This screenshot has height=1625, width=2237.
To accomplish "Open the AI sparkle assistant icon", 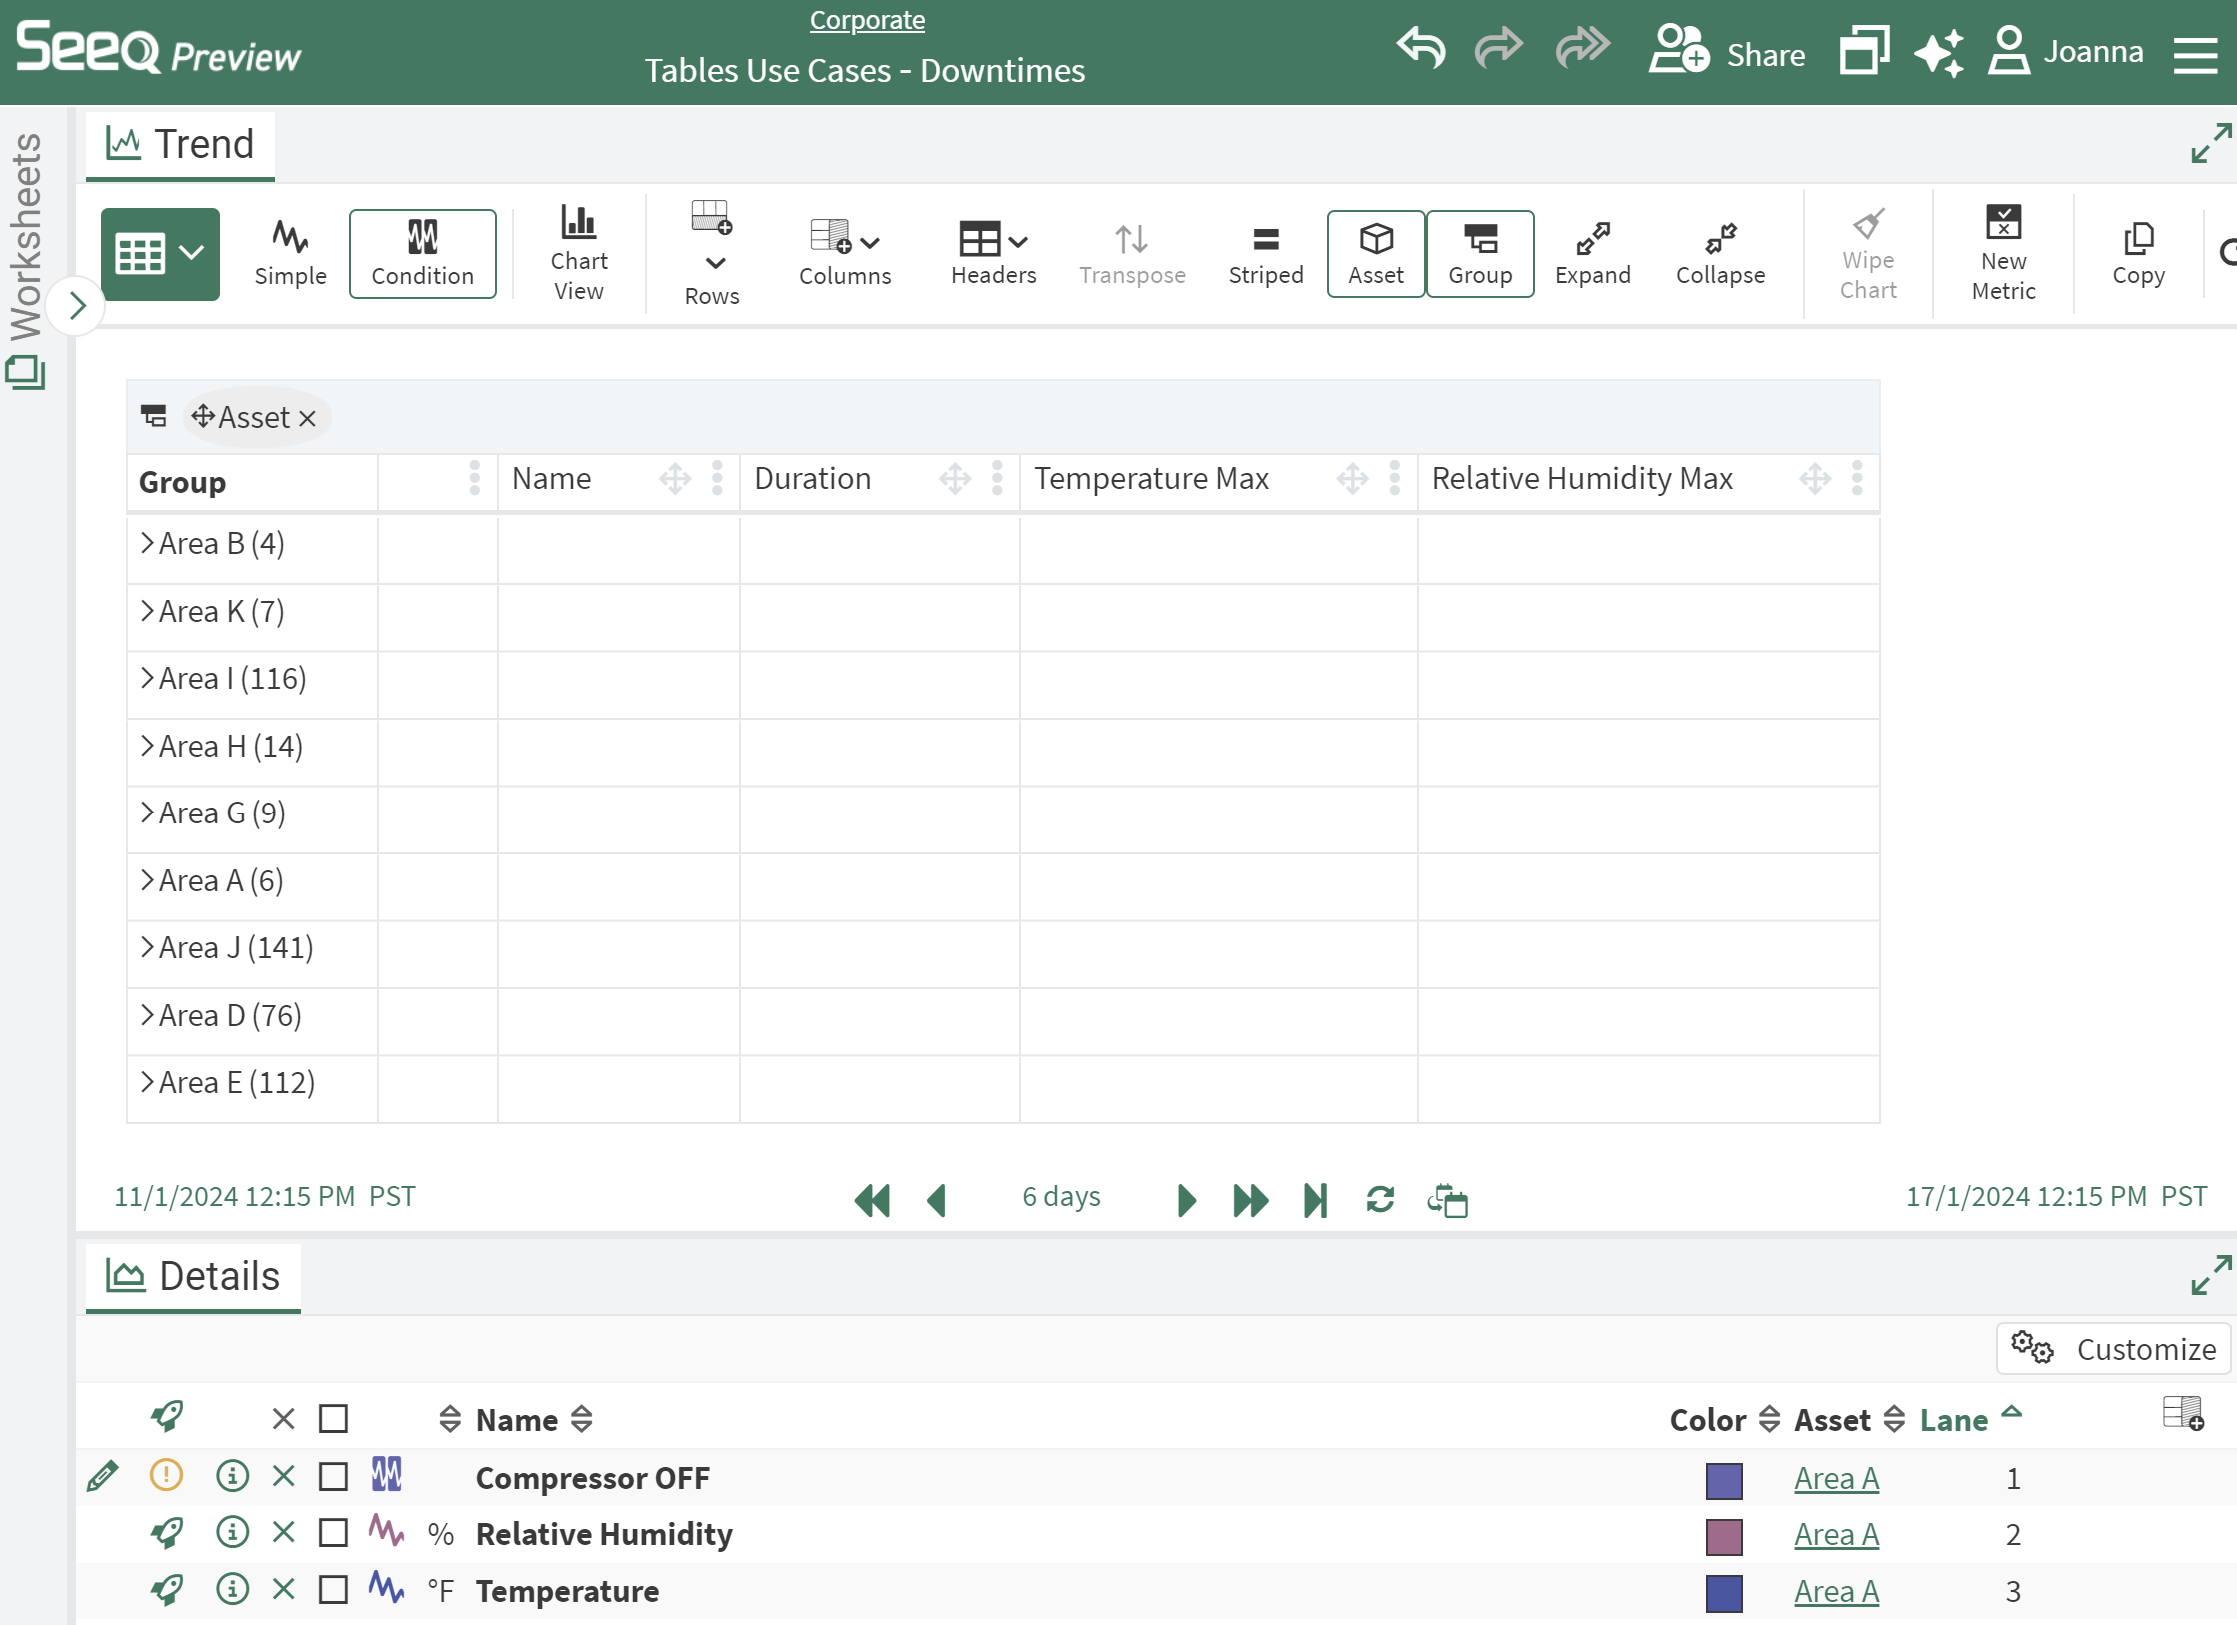I will (1939, 52).
